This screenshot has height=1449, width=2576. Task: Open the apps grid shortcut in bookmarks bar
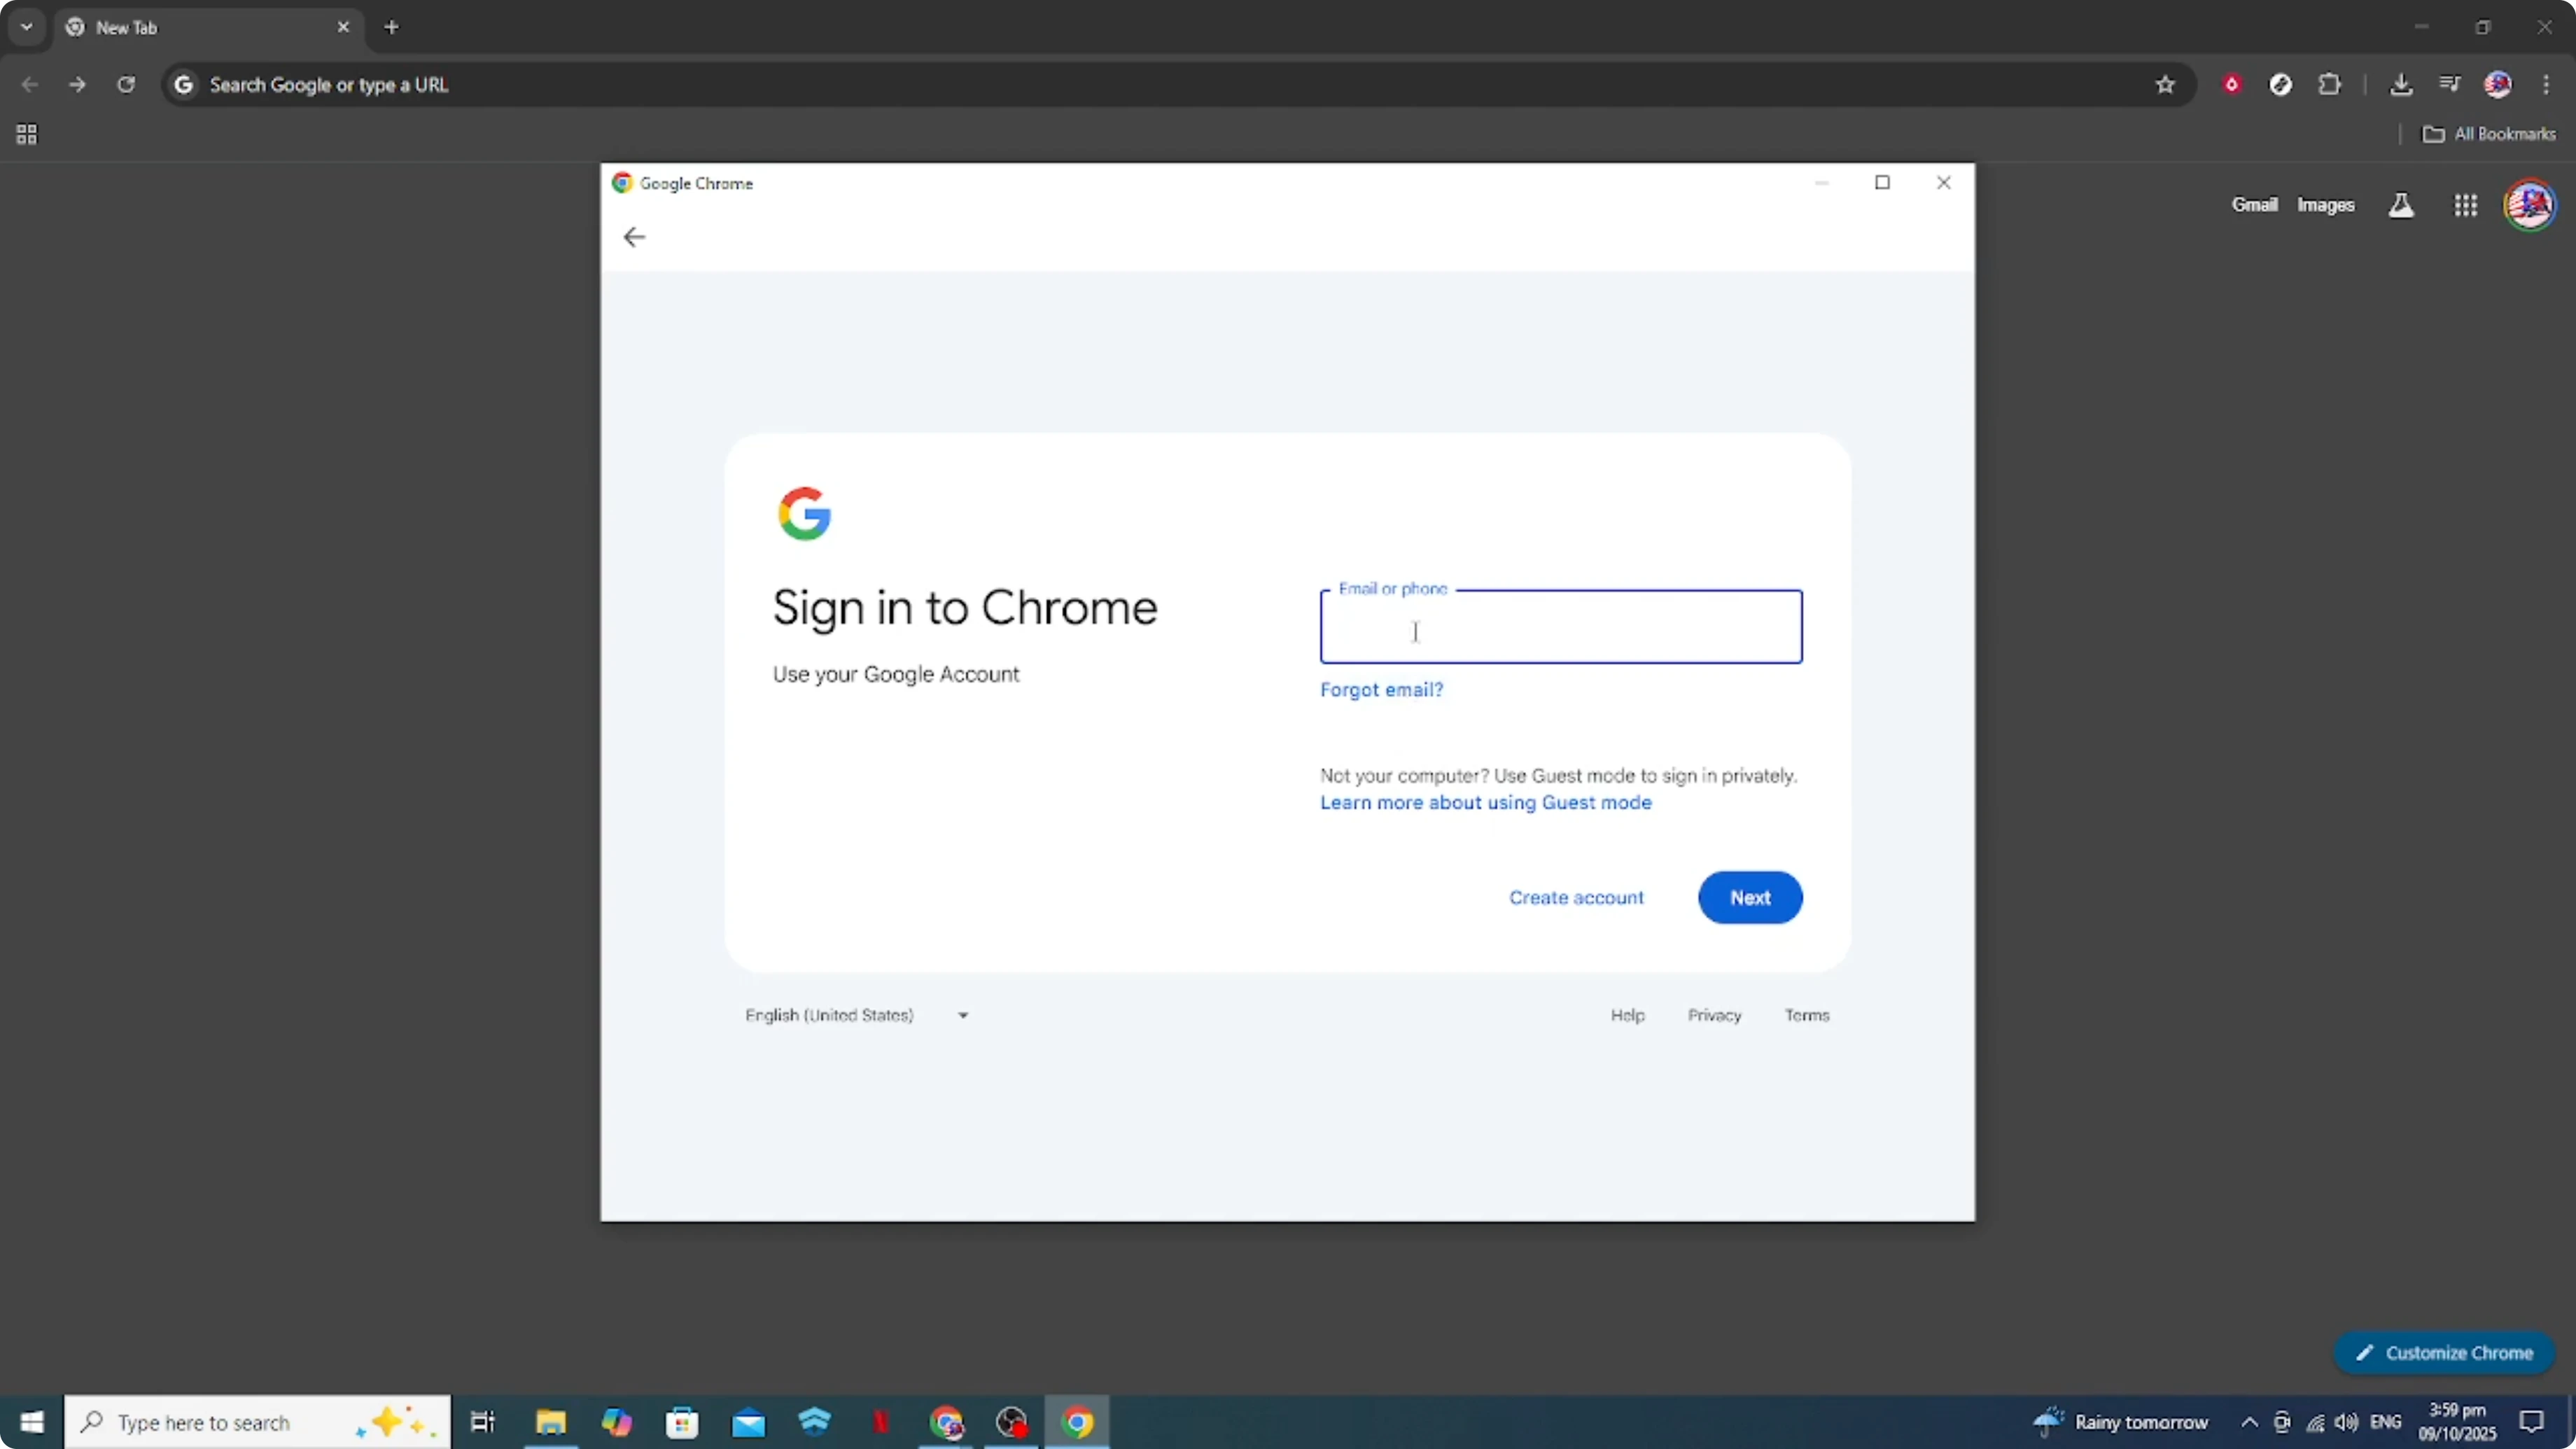click(x=27, y=134)
